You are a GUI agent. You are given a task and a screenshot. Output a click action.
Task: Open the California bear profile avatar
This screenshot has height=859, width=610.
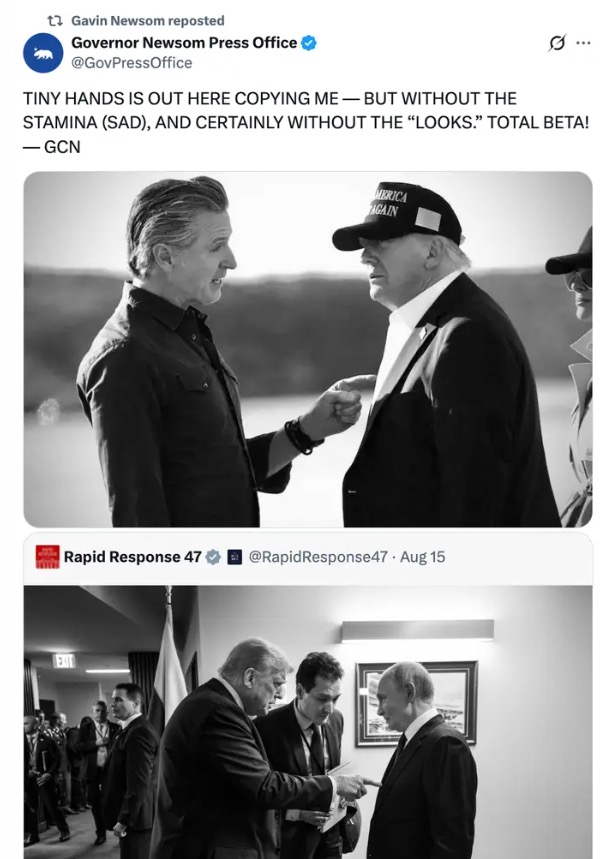[43, 53]
